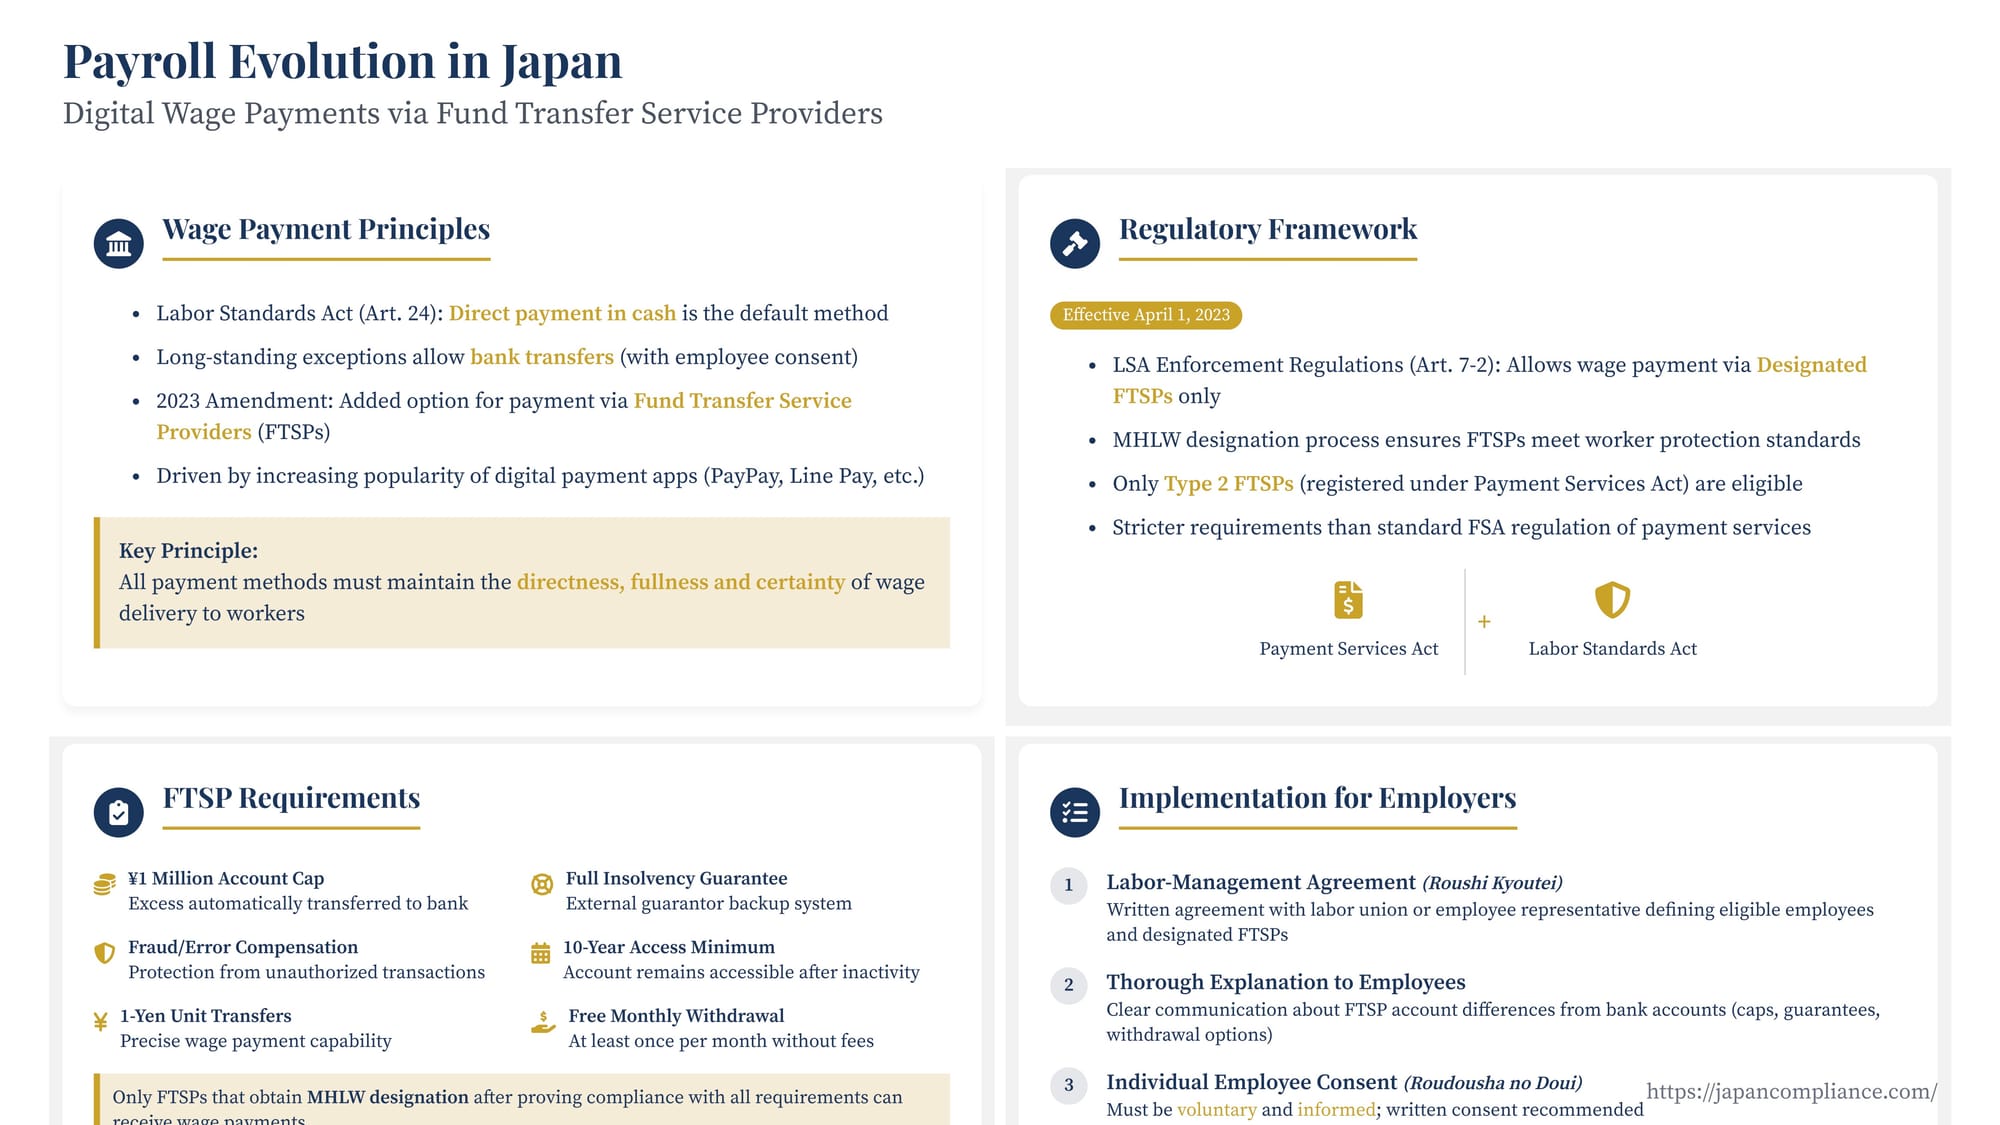Click the Labor Standards Act label under shield

coord(1612,649)
